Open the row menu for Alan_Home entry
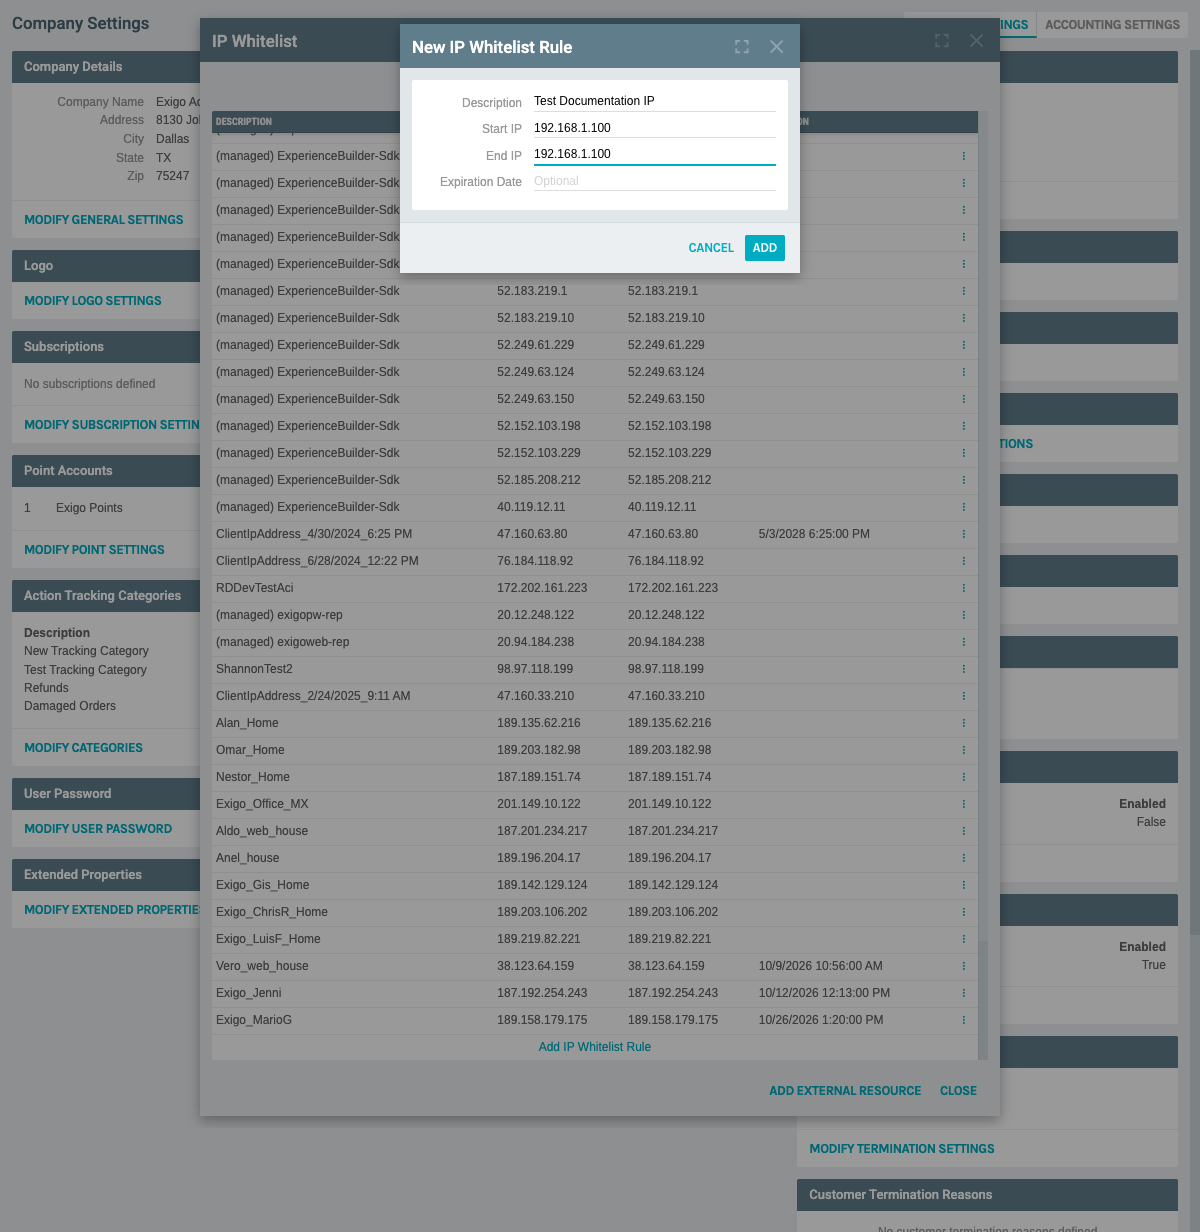1200x1232 pixels. click(963, 723)
